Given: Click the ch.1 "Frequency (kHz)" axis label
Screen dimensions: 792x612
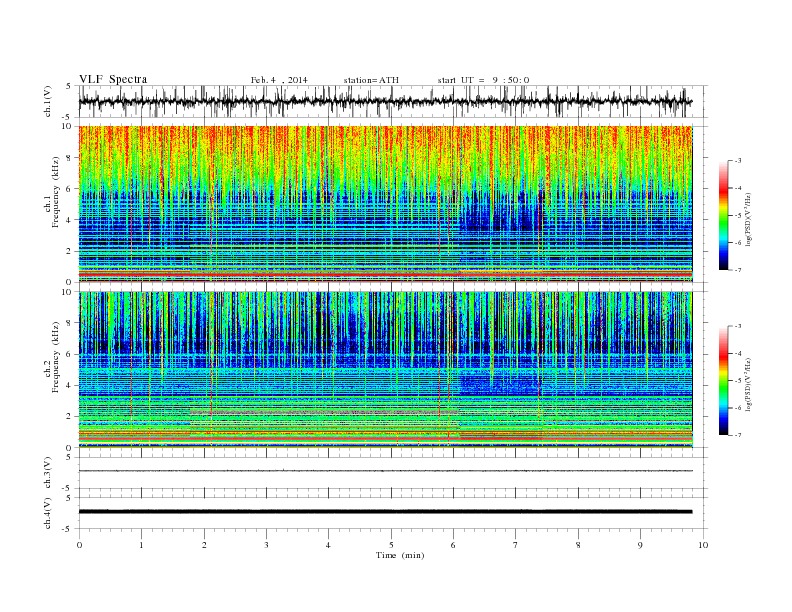Looking at the screenshot, I should (x=56, y=192).
